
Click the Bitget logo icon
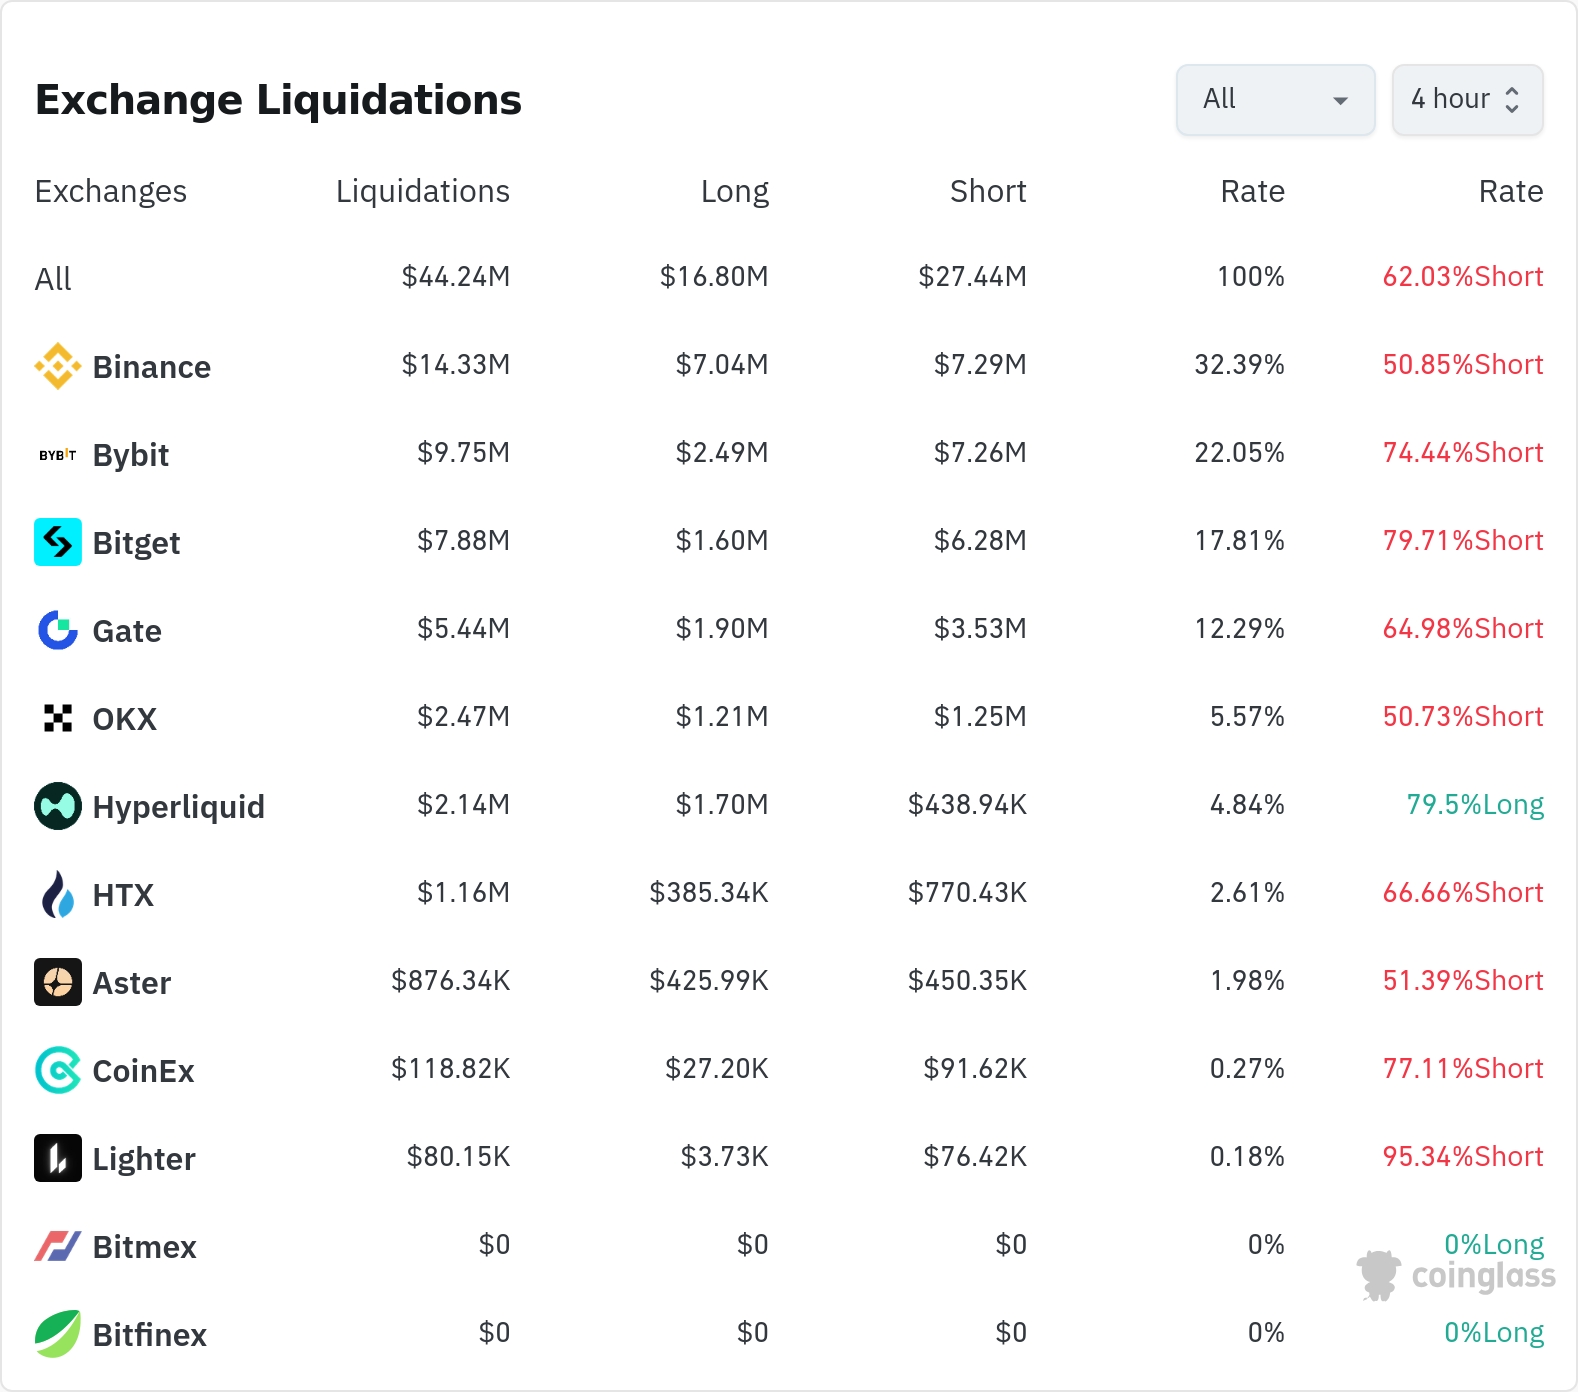pyautogui.click(x=58, y=542)
